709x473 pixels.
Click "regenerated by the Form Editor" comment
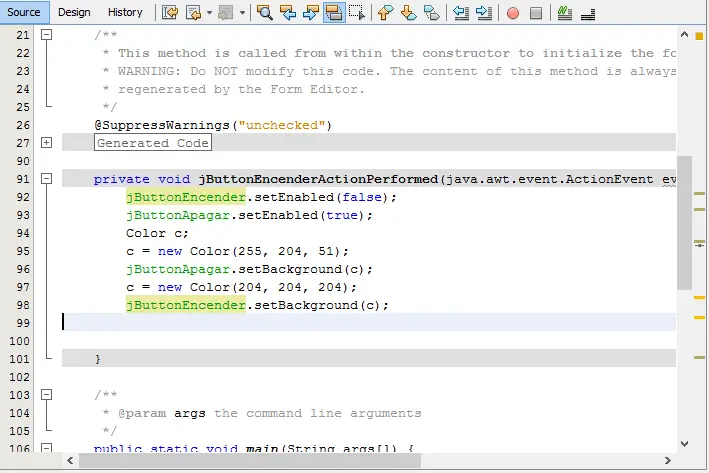point(241,89)
